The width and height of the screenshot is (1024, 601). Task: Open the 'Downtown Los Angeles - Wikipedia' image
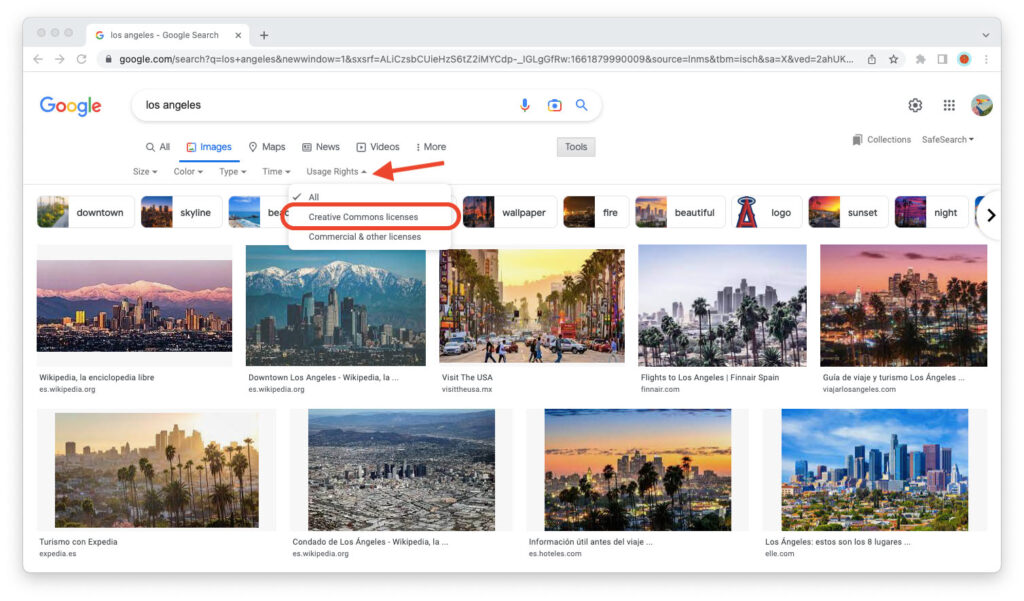(x=336, y=306)
